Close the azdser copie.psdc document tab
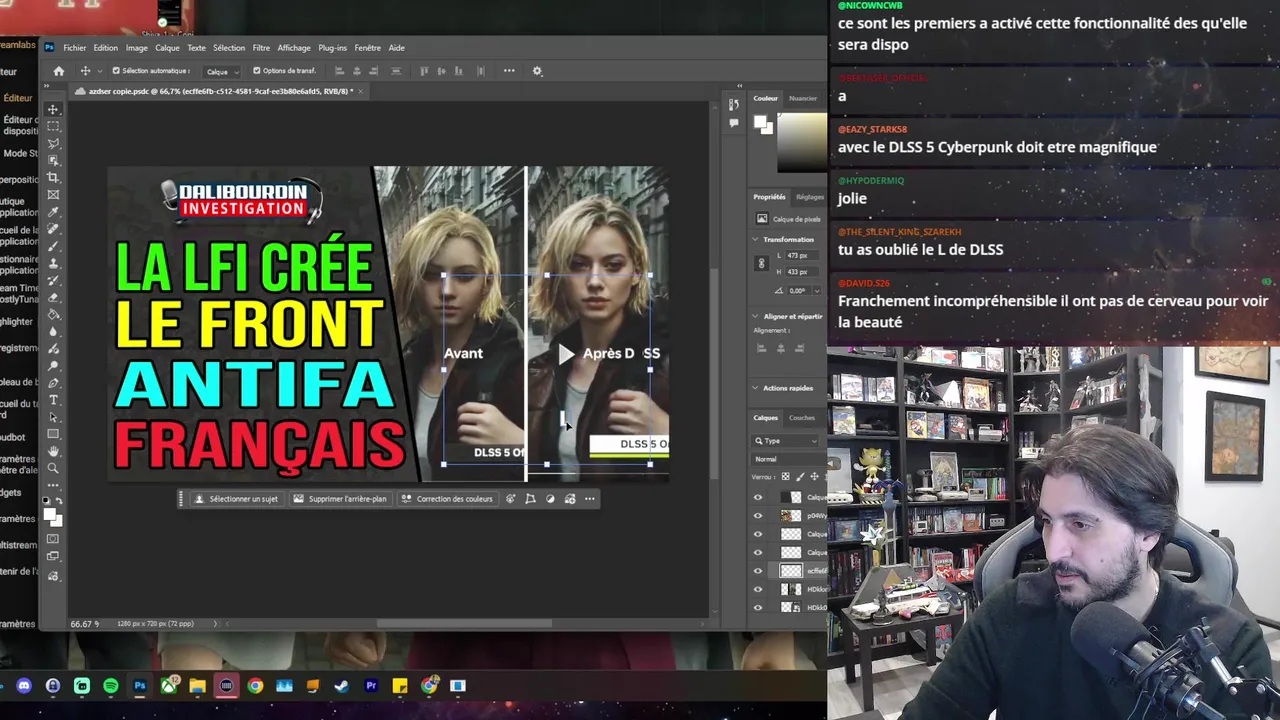Image resolution: width=1280 pixels, height=720 pixels. point(362,91)
